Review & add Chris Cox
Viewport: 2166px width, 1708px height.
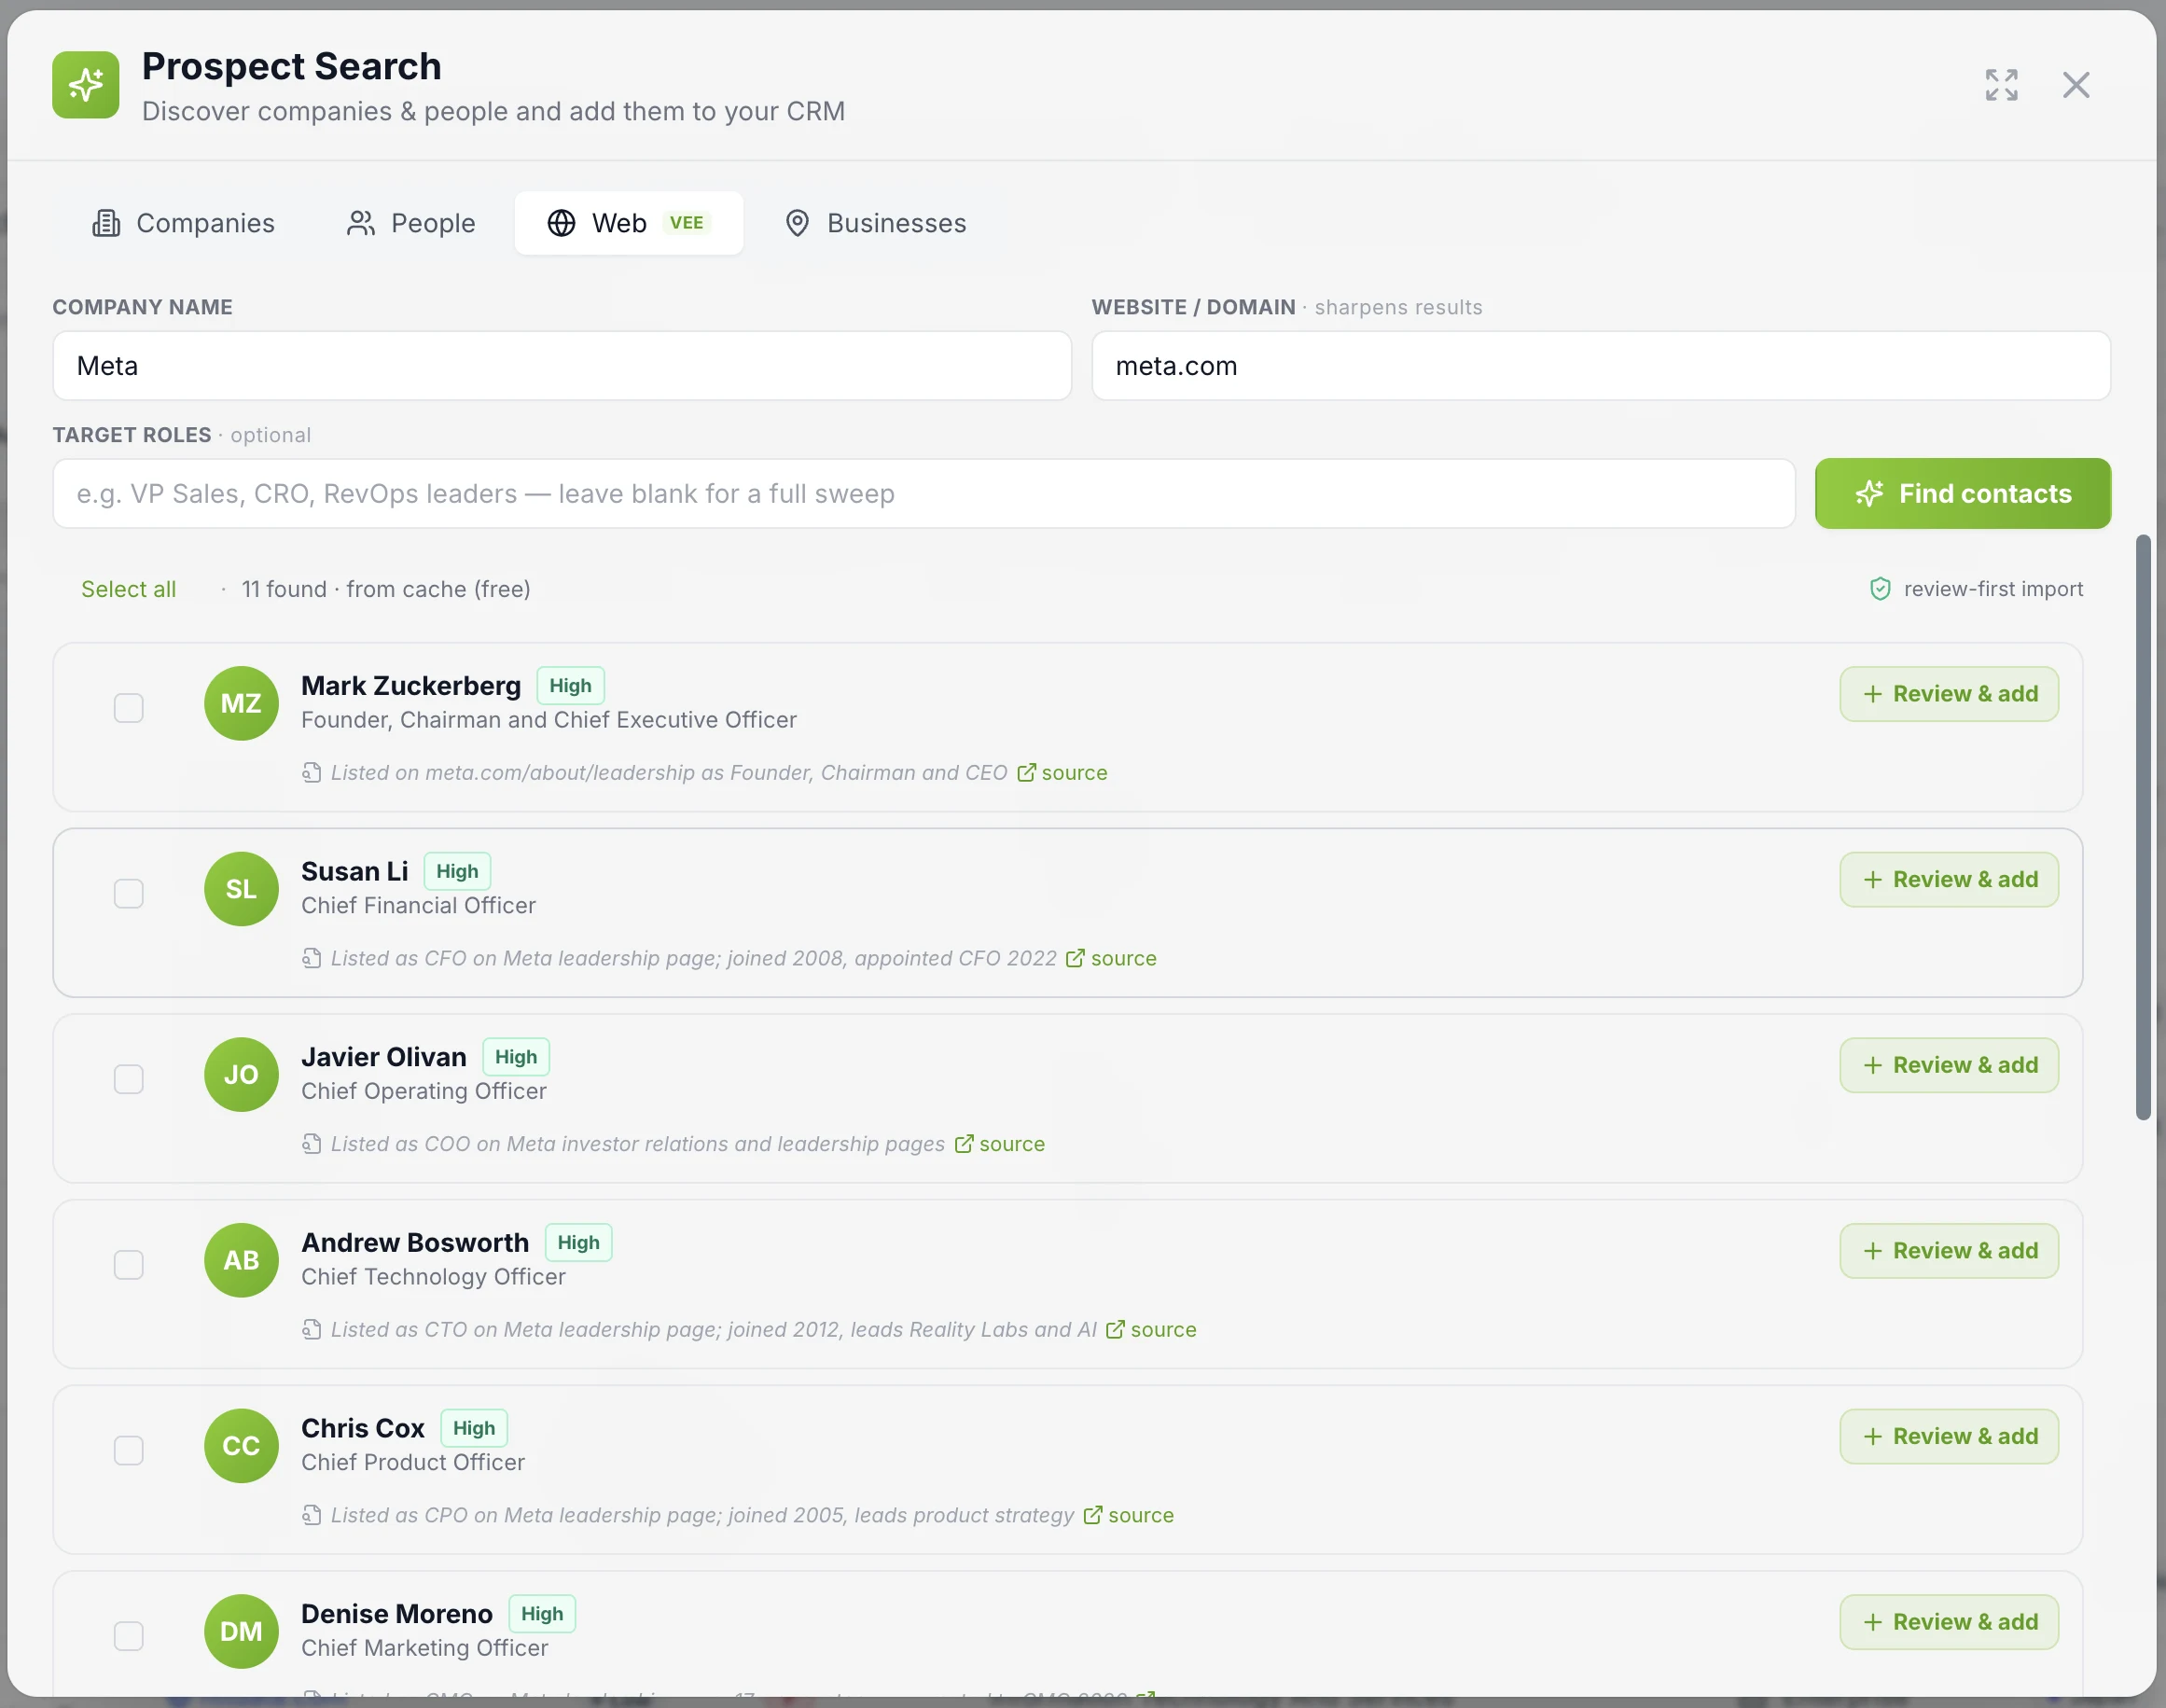(1949, 1436)
